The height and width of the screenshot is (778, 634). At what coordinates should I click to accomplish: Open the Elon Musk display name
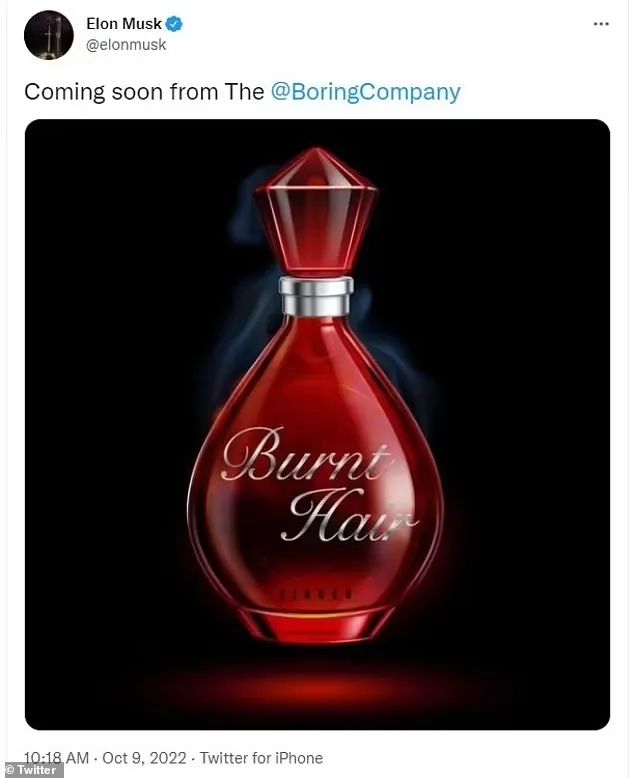[x=124, y=23]
